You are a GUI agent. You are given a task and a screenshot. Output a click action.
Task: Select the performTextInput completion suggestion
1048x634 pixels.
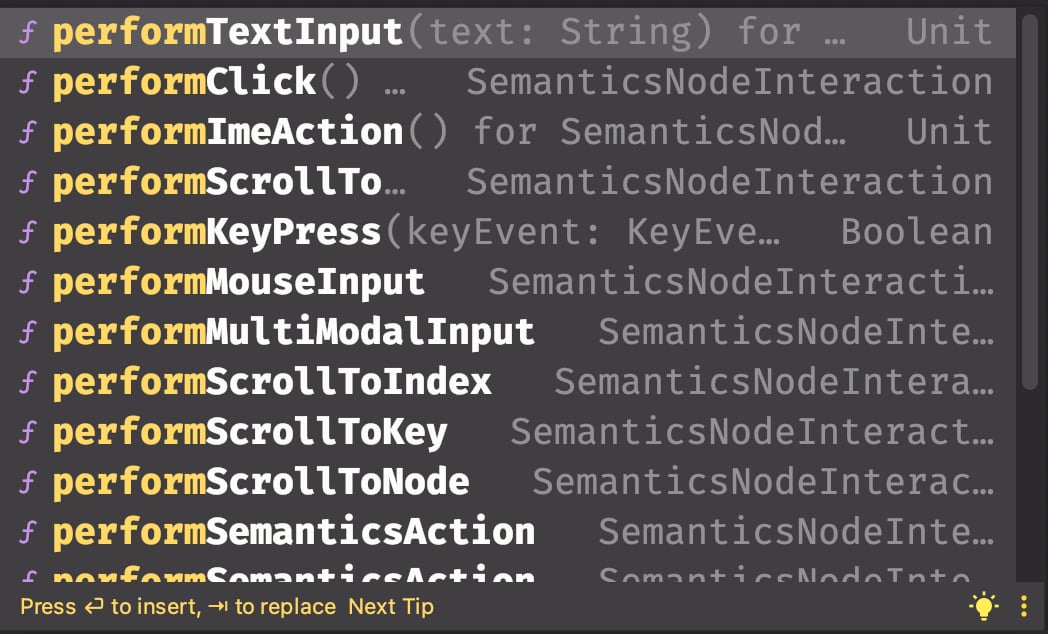(x=227, y=33)
